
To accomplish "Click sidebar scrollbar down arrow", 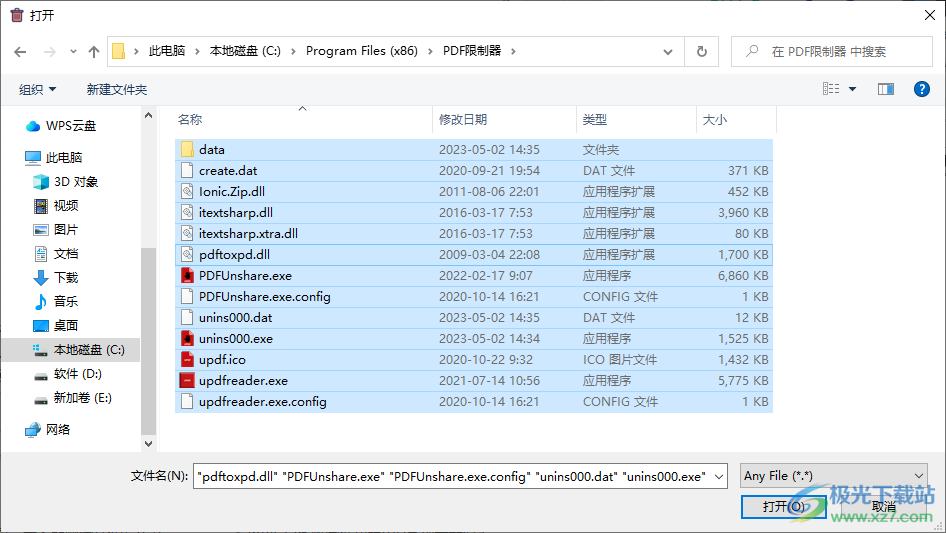I will (148, 444).
